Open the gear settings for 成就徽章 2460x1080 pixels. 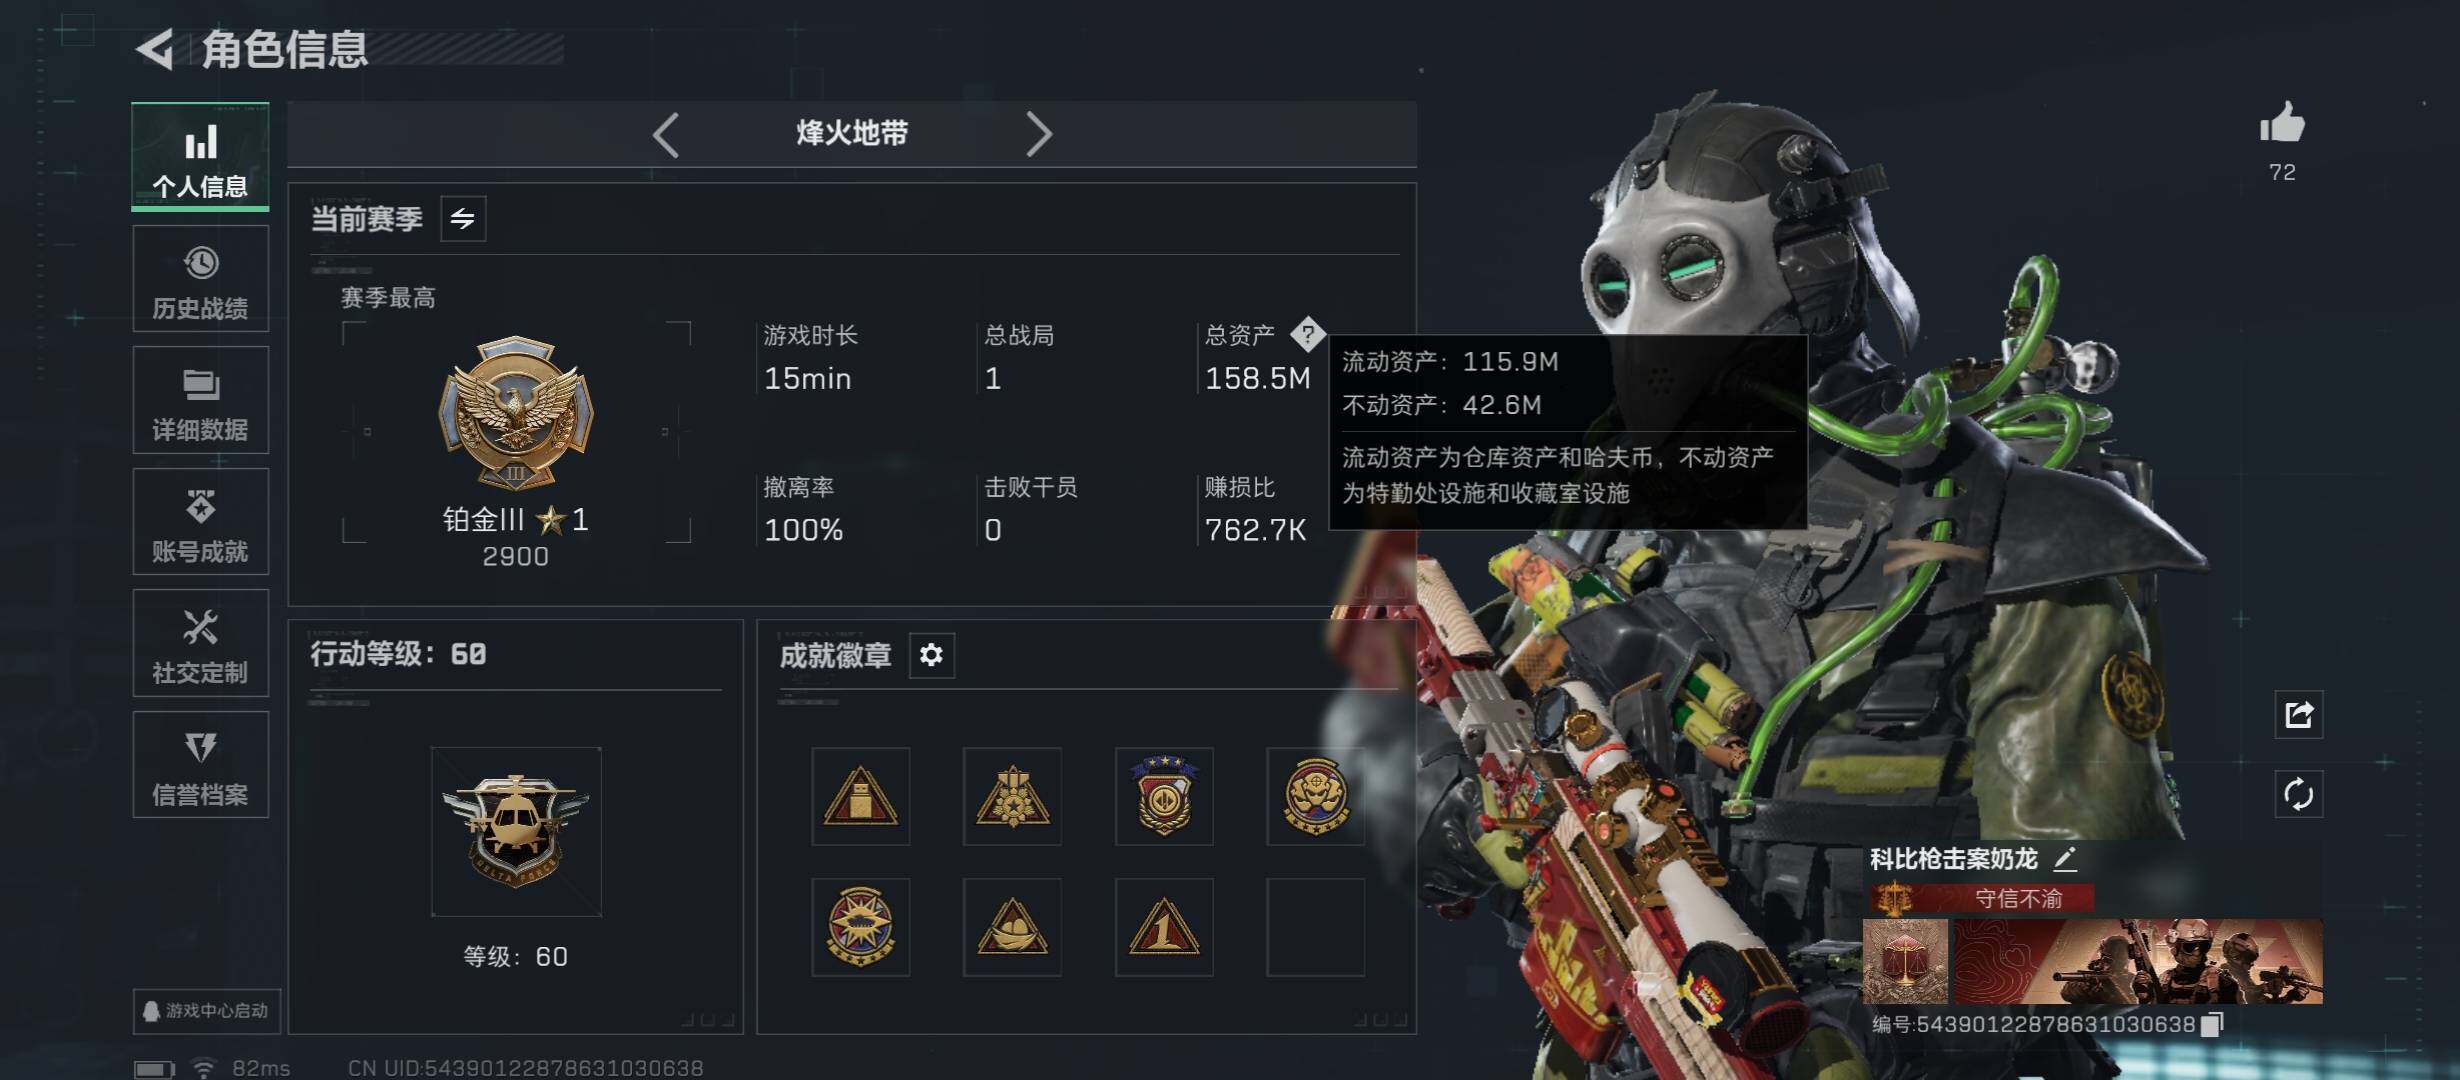931,655
